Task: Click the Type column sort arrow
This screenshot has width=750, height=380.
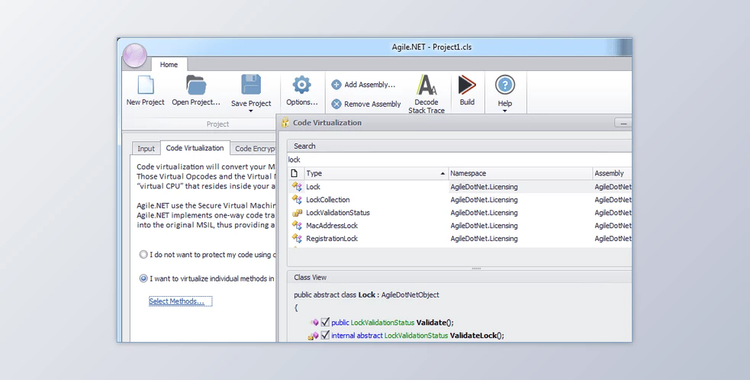Action: [x=442, y=174]
